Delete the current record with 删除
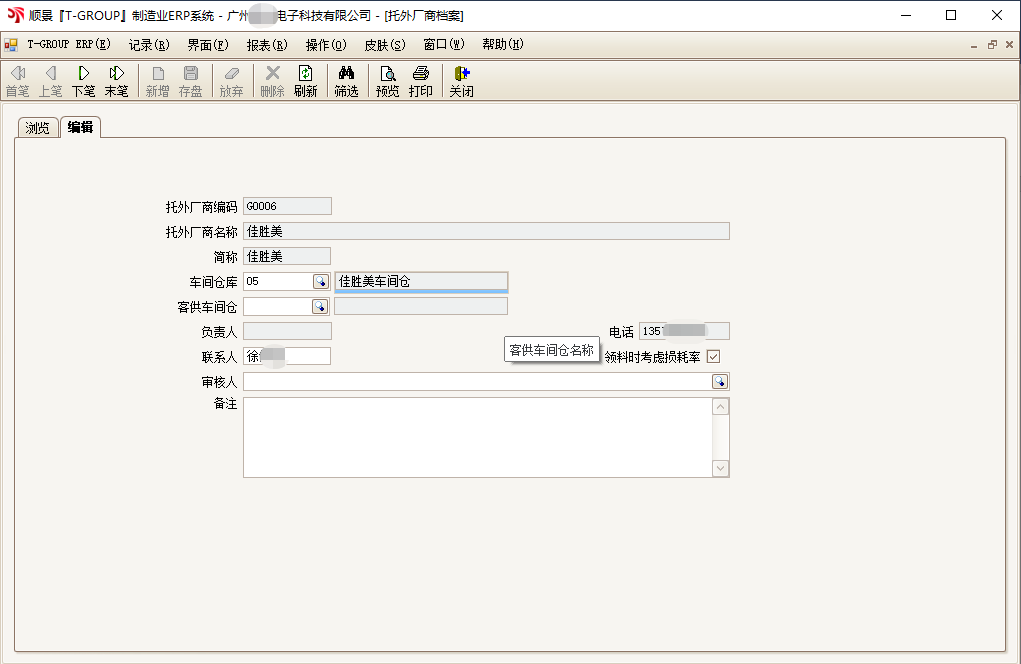This screenshot has width=1021, height=664. click(272, 80)
